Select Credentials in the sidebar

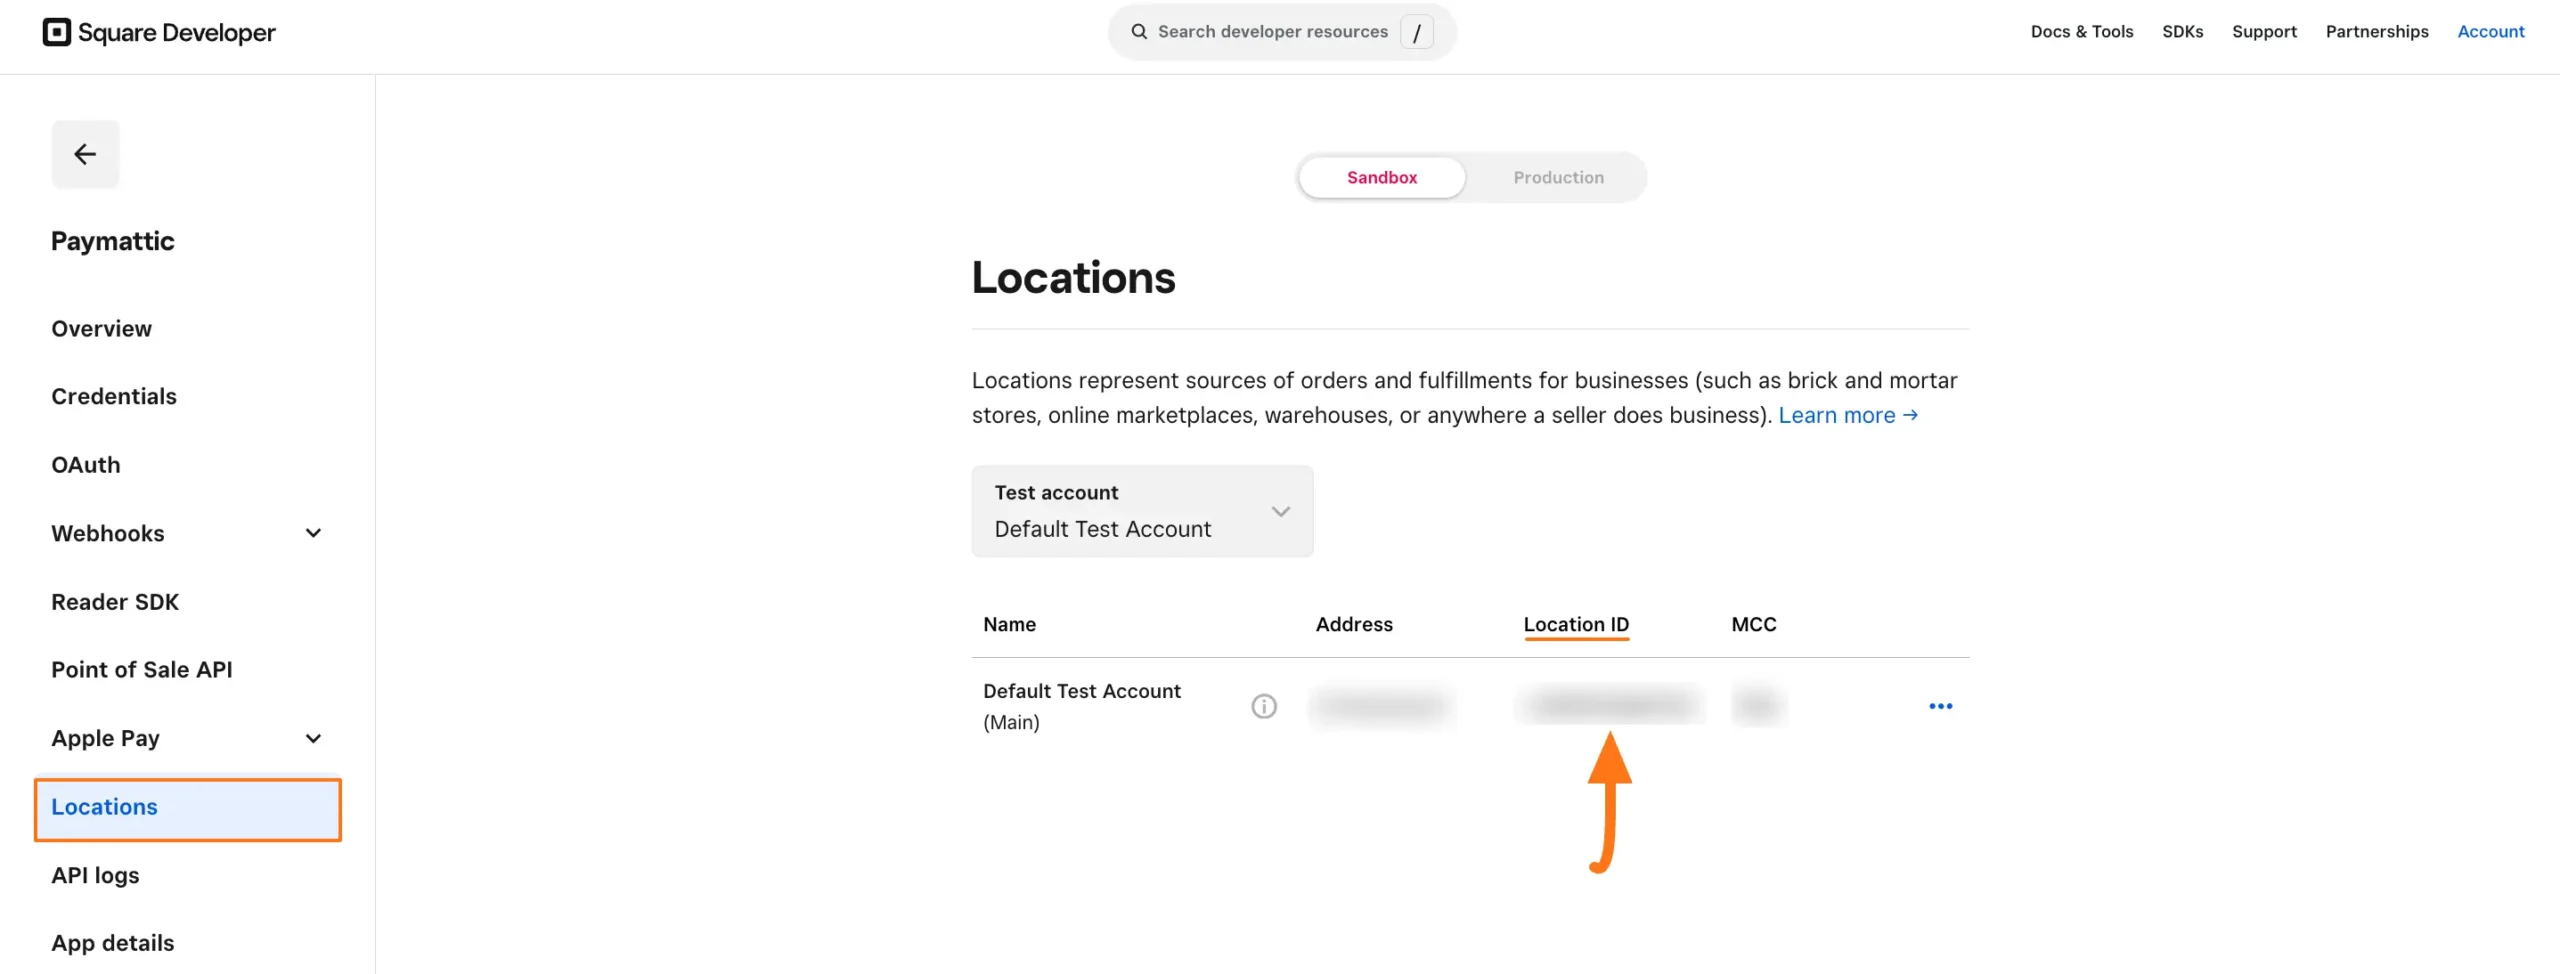(x=113, y=396)
